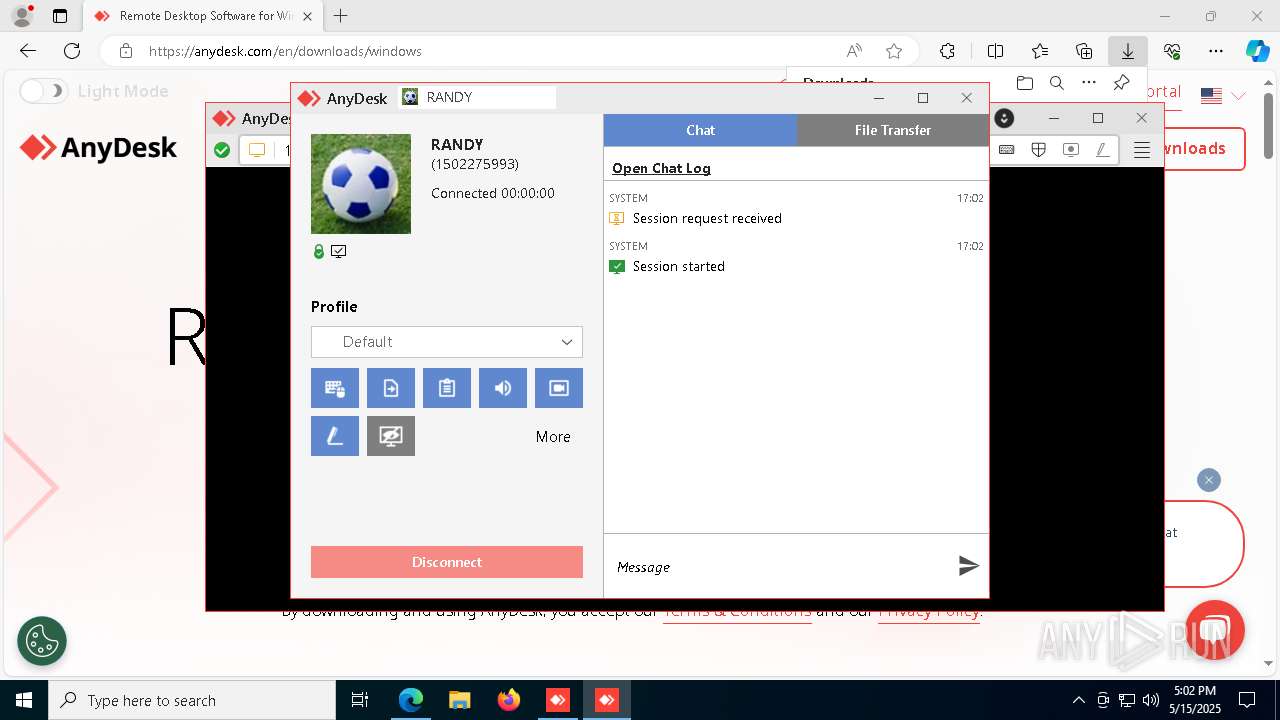Open Windows Start menu
The image size is (1280, 720).
click(x=24, y=700)
